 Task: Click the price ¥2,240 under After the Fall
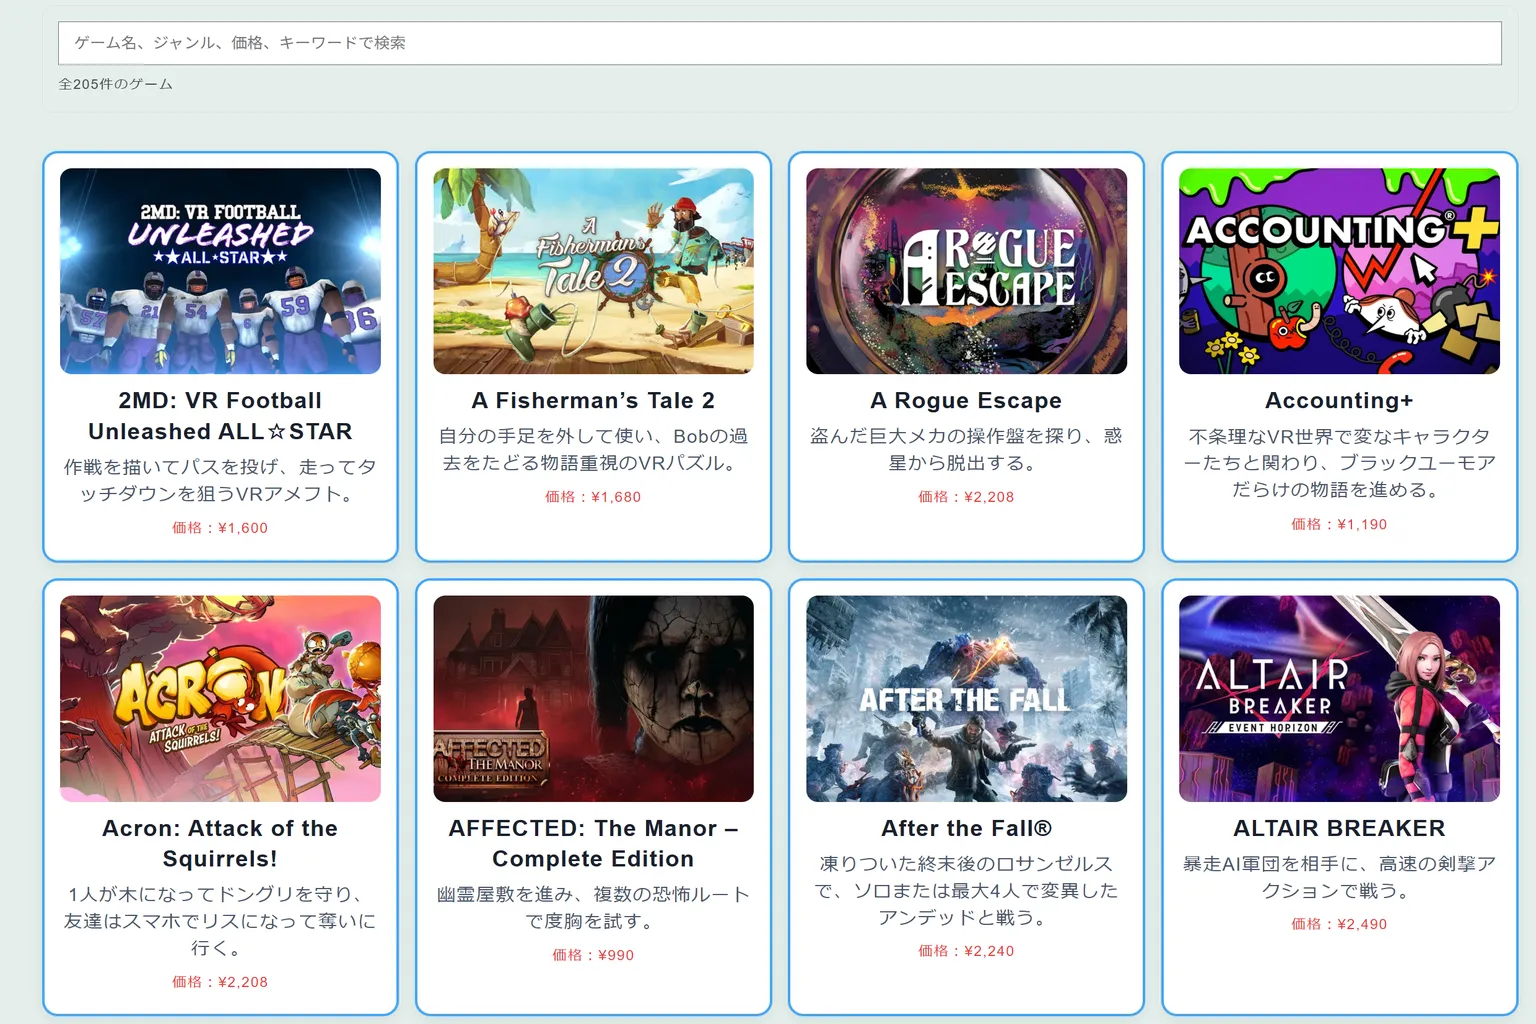tap(966, 951)
